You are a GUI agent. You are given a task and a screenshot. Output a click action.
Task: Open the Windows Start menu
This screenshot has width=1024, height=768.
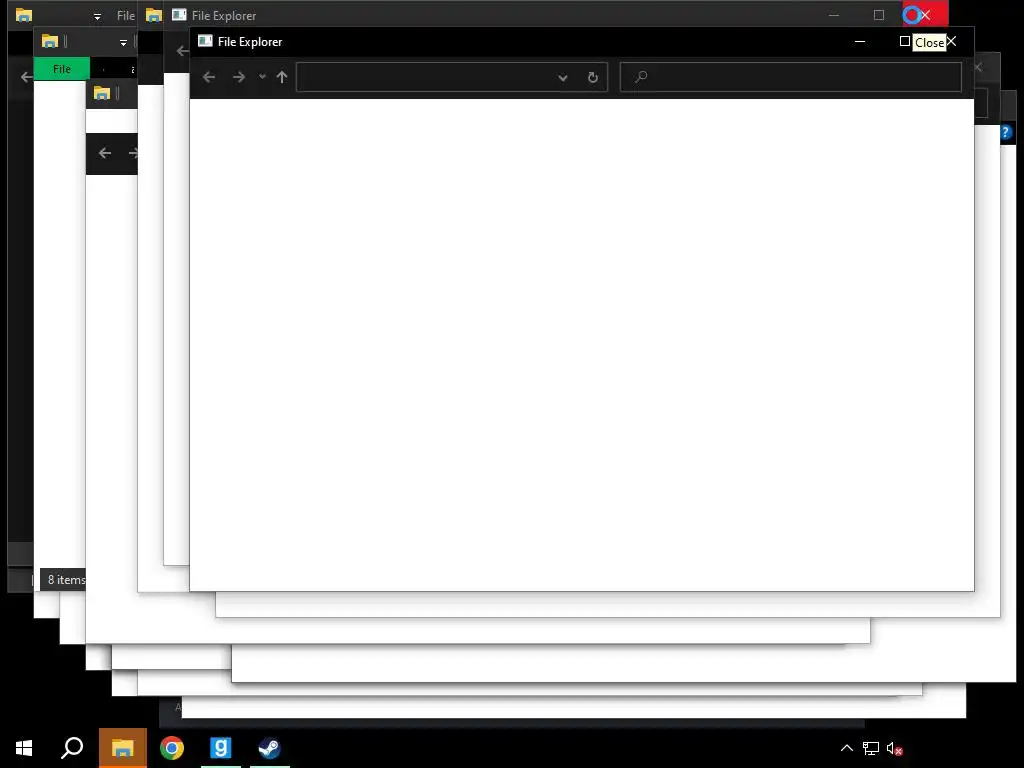coord(24,748)
